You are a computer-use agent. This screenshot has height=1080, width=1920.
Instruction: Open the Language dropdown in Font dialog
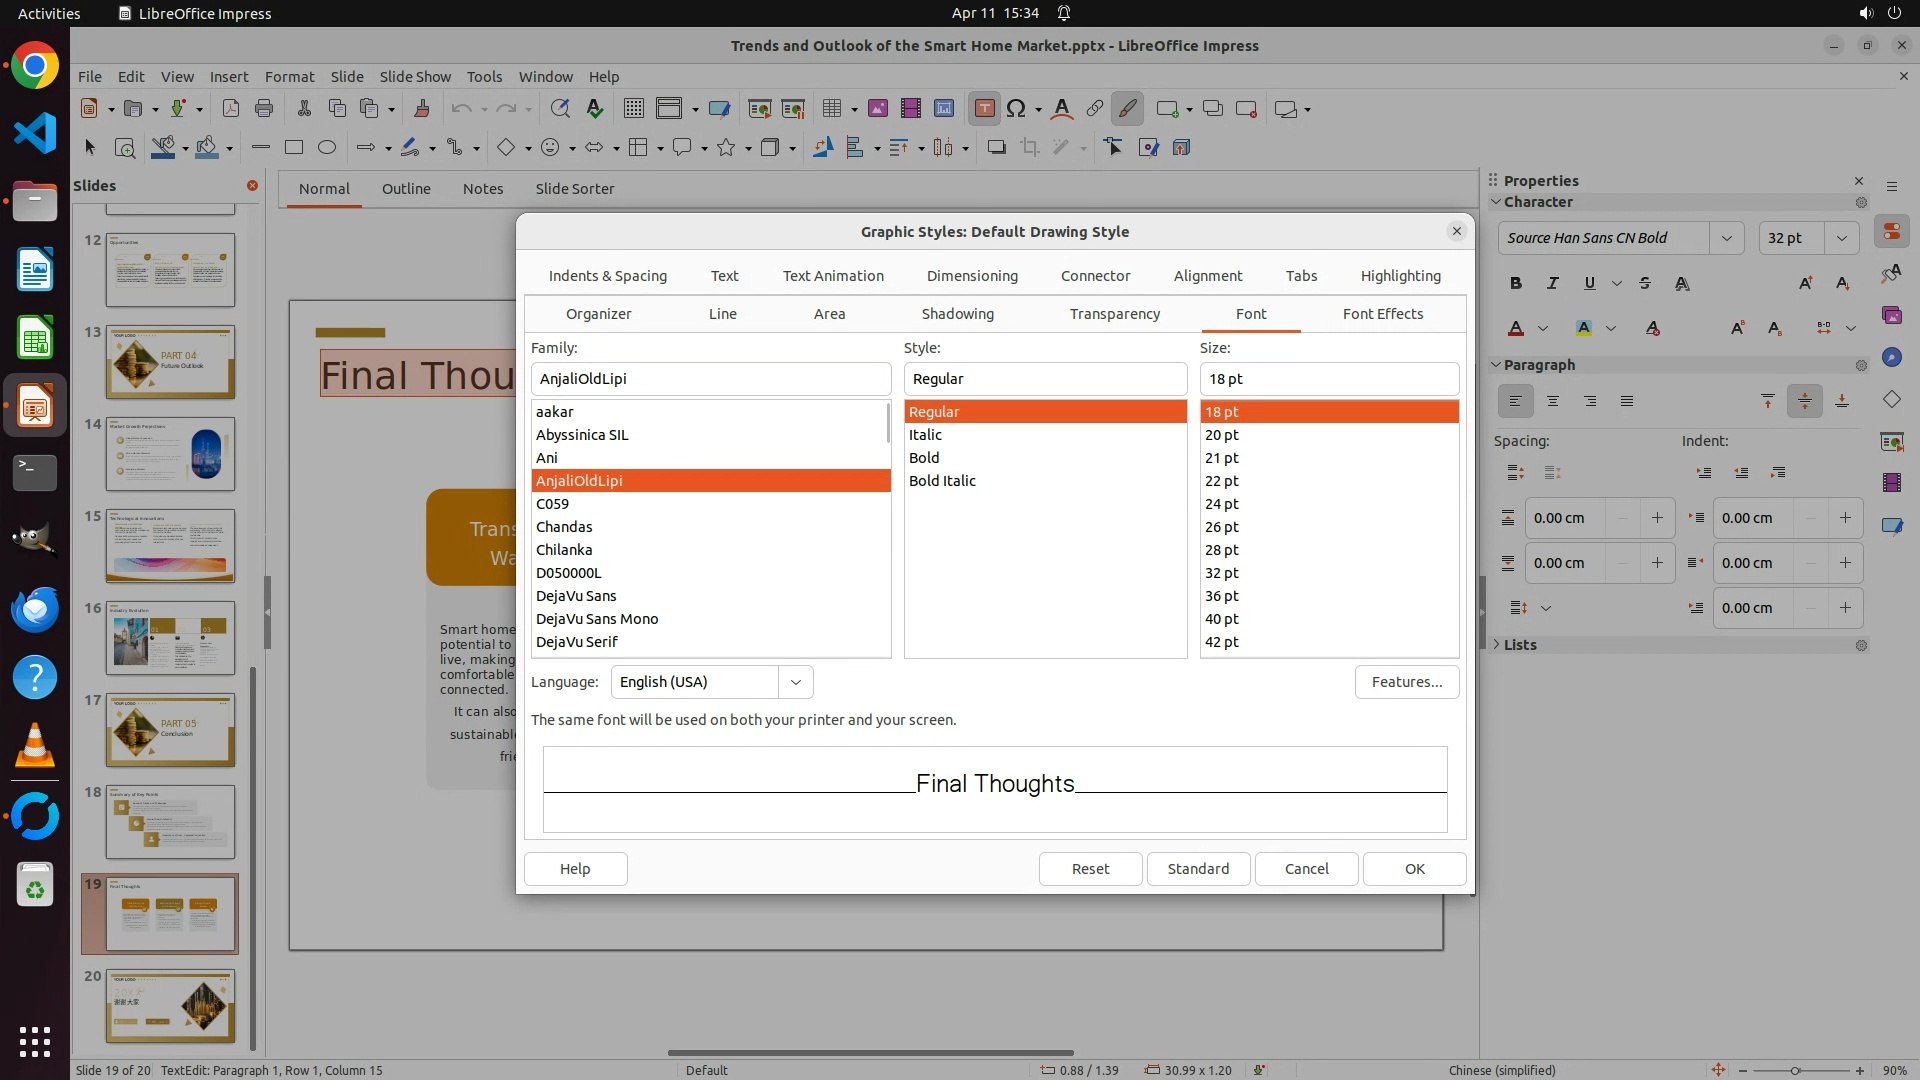tap(795, 682)
